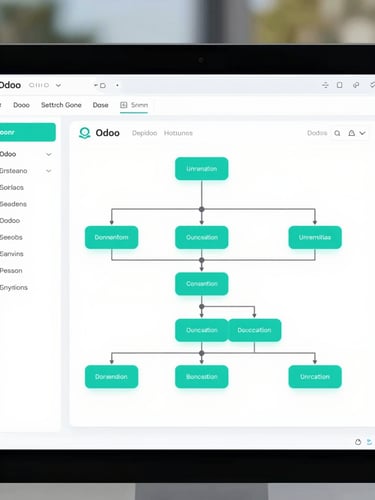Select the Unrenaton top flowchart node
375x500 pixels.
[x=202, y=169]
